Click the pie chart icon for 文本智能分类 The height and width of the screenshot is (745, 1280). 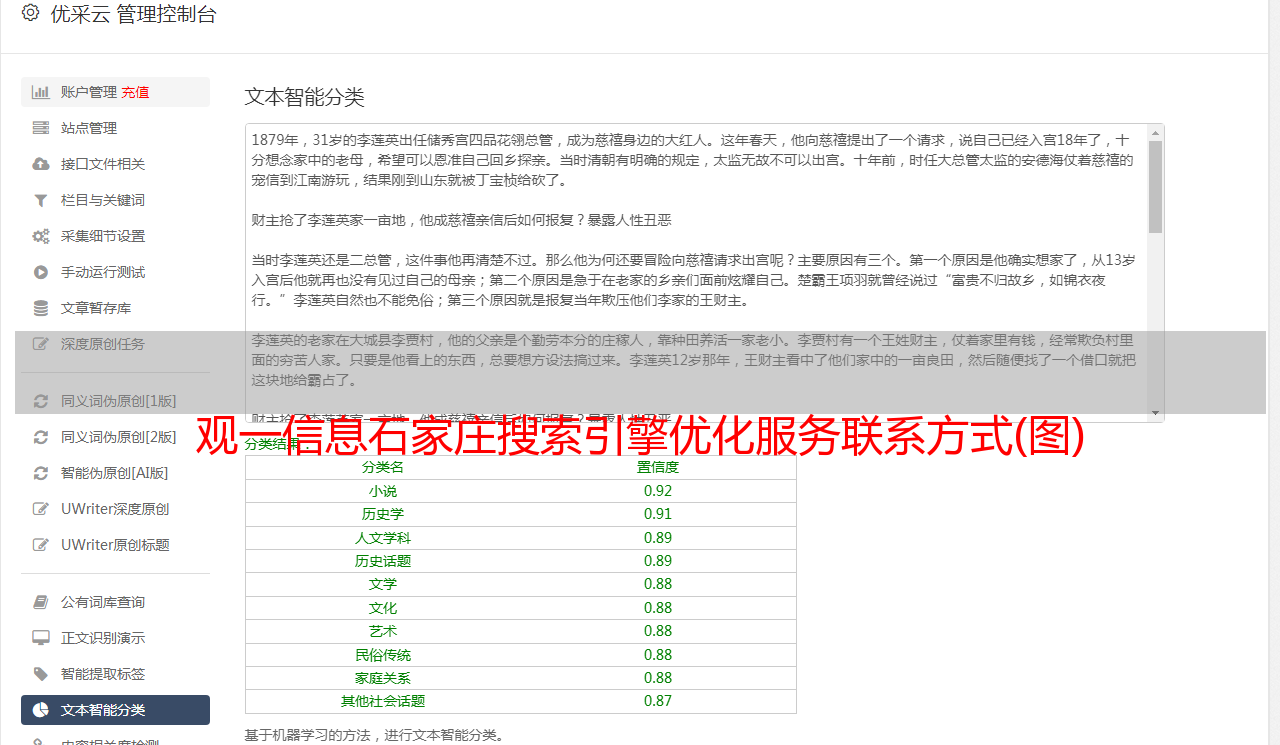click(41, 710)
